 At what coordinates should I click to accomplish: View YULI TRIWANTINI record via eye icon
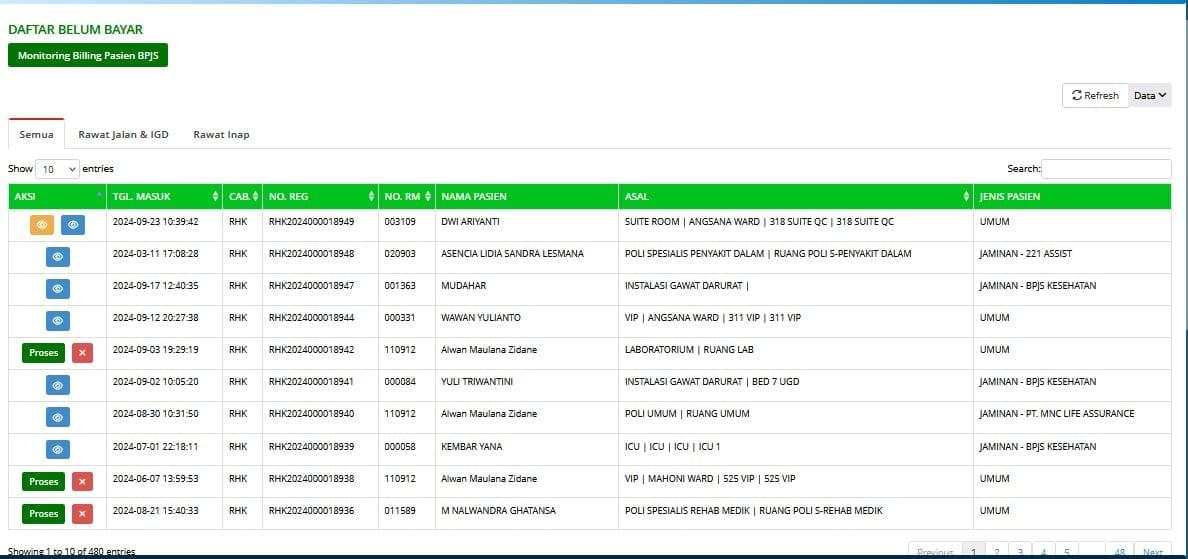point(57,385)
